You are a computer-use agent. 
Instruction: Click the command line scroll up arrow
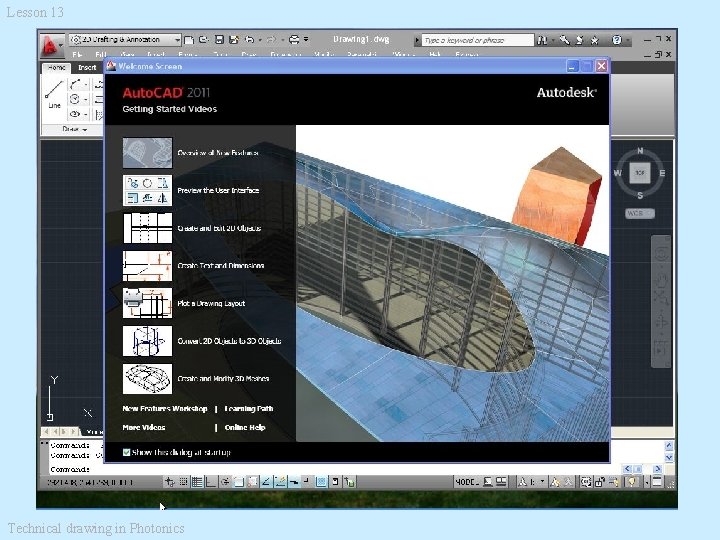tap(669, 446)
